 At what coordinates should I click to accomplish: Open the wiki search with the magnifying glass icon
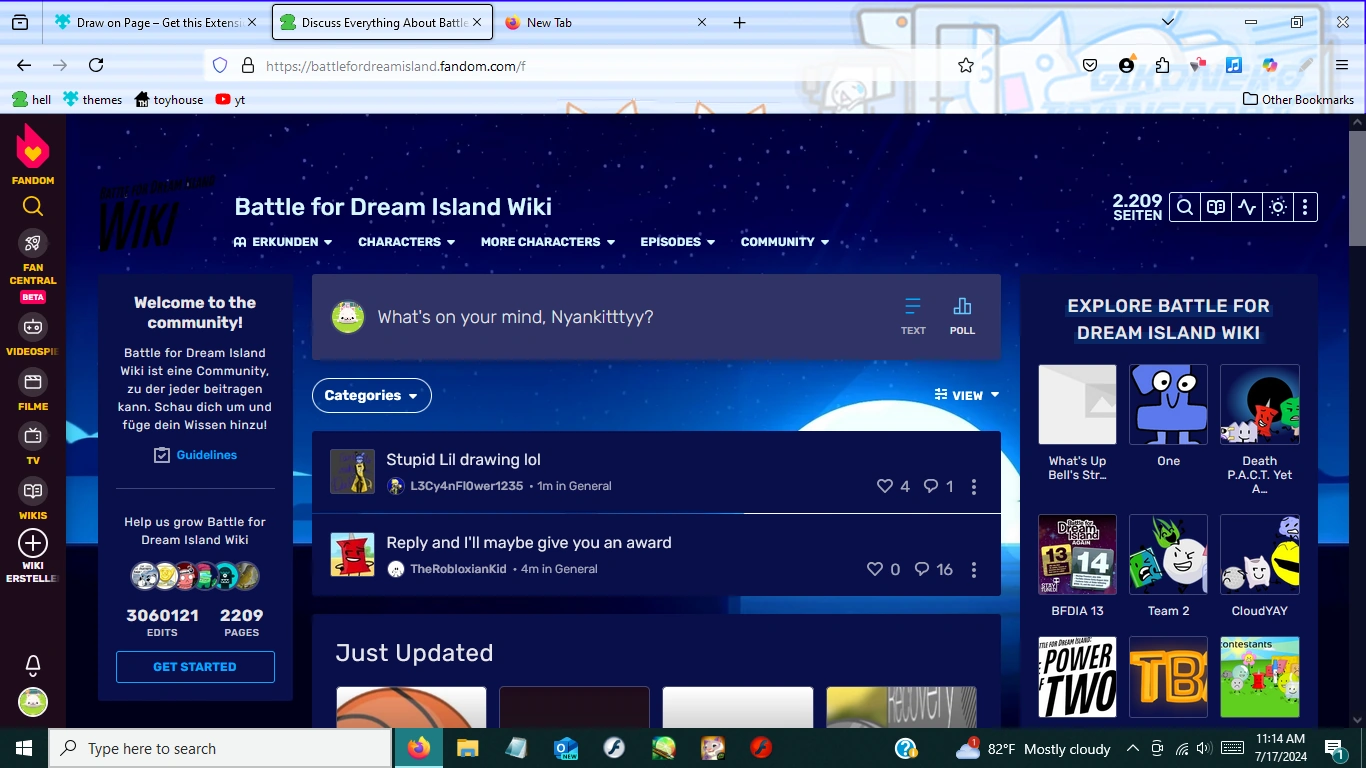[1184, 207]
